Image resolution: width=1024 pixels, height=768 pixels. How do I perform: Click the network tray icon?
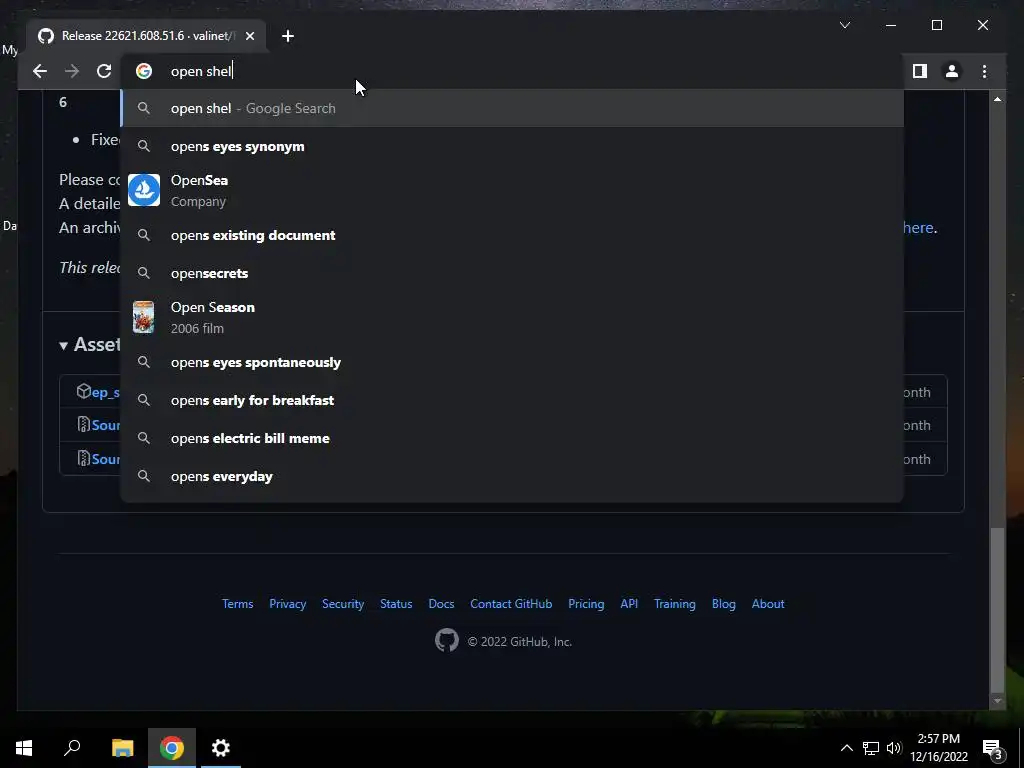click(x=871, y=748)
